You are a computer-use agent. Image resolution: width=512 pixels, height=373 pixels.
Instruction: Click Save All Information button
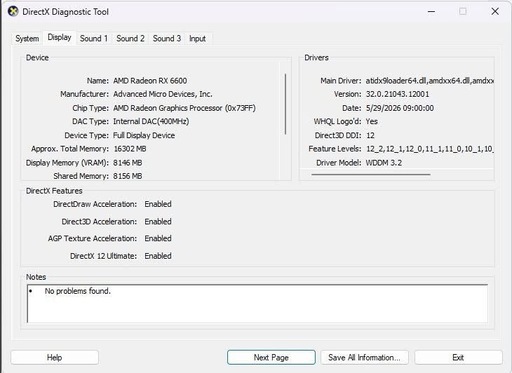coord(364,357)
